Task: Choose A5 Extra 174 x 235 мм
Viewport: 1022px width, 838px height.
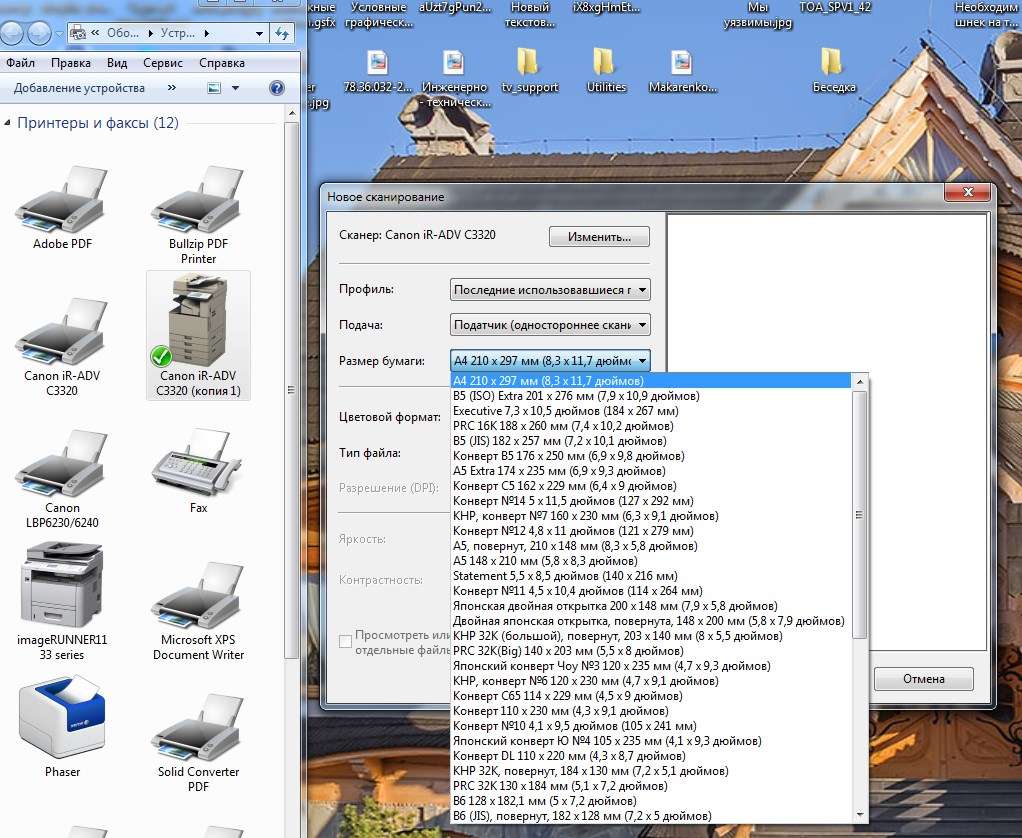Action: (651, 470)
